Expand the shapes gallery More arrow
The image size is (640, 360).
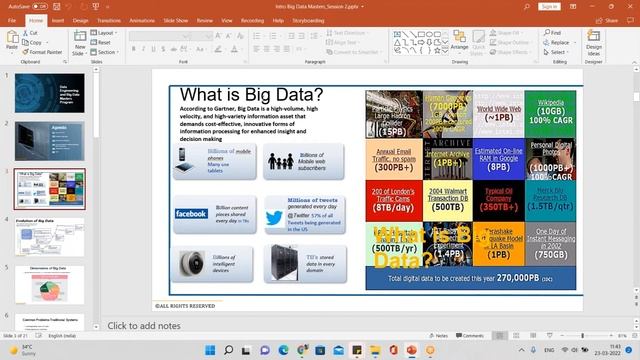445,51
